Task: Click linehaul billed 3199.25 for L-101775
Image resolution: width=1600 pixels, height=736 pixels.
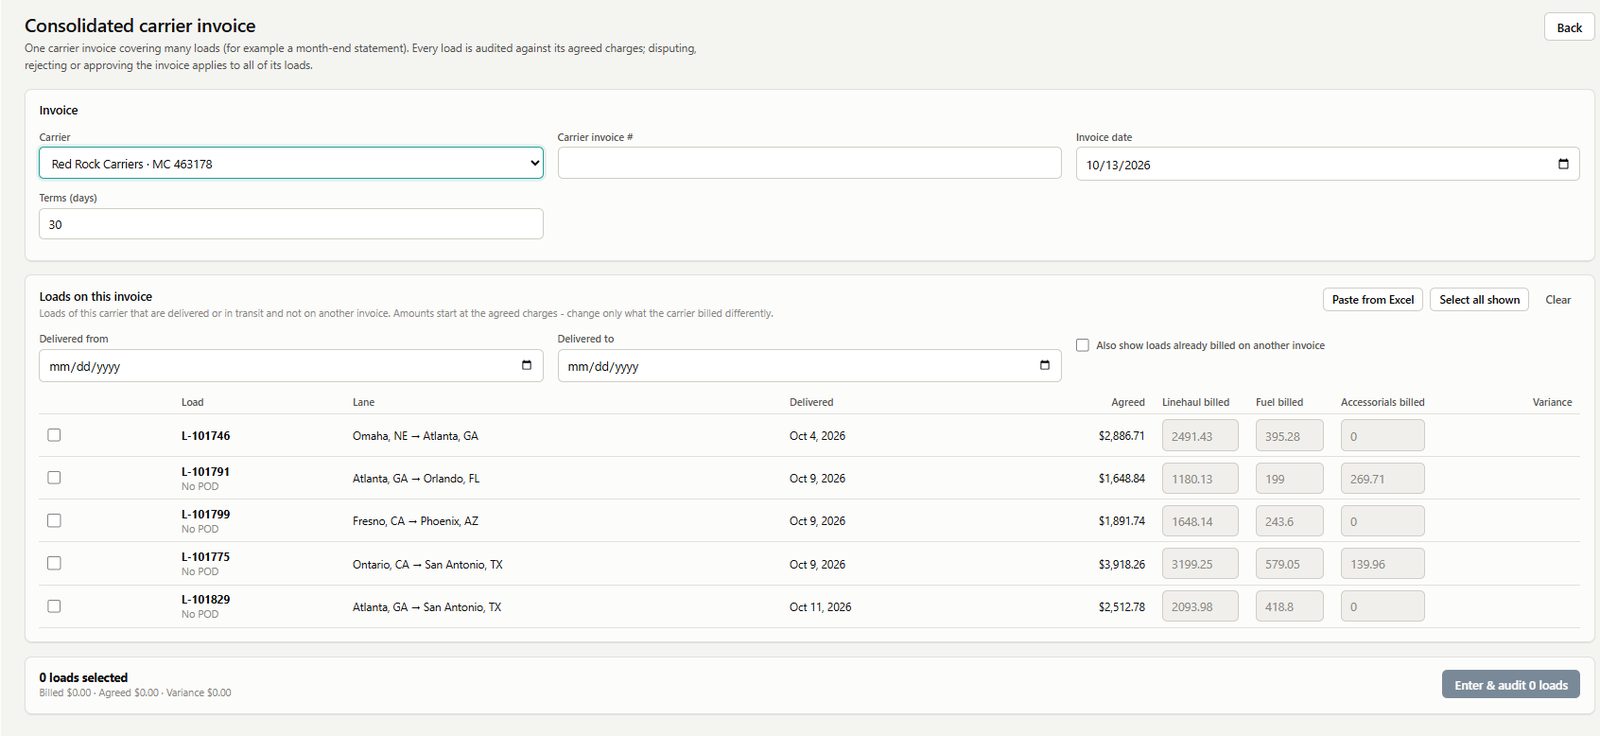Action: [1200, 564]
